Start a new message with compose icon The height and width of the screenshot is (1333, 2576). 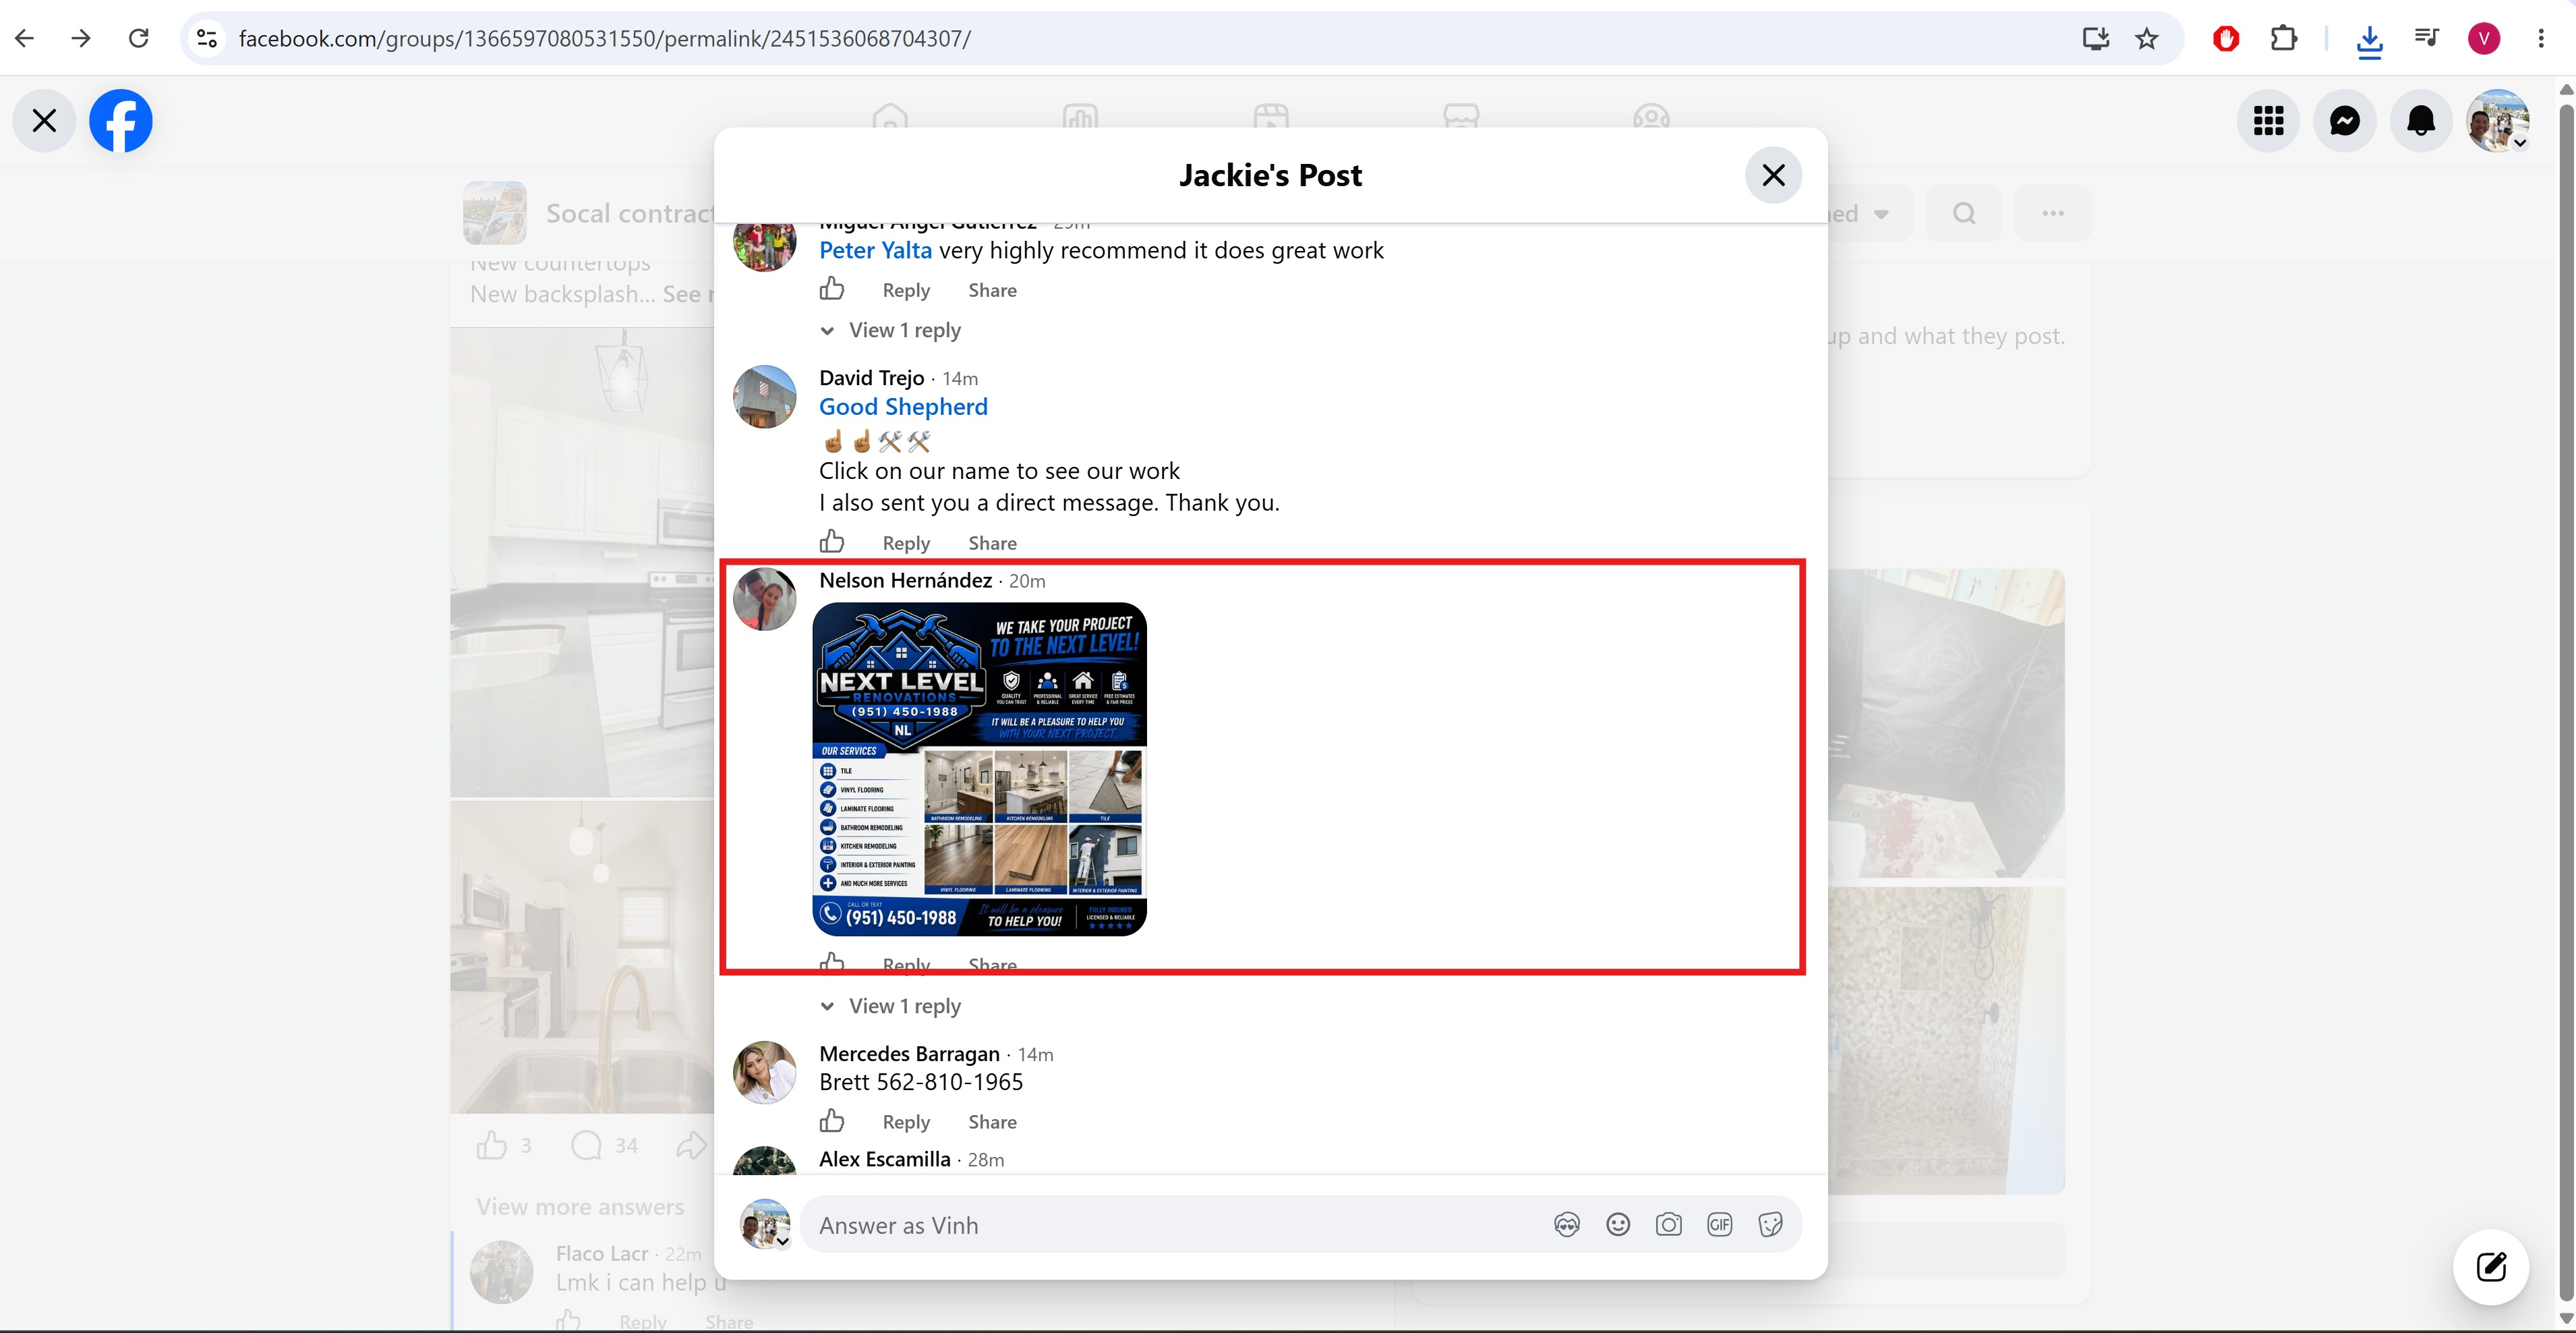tap(2491, 1267)
